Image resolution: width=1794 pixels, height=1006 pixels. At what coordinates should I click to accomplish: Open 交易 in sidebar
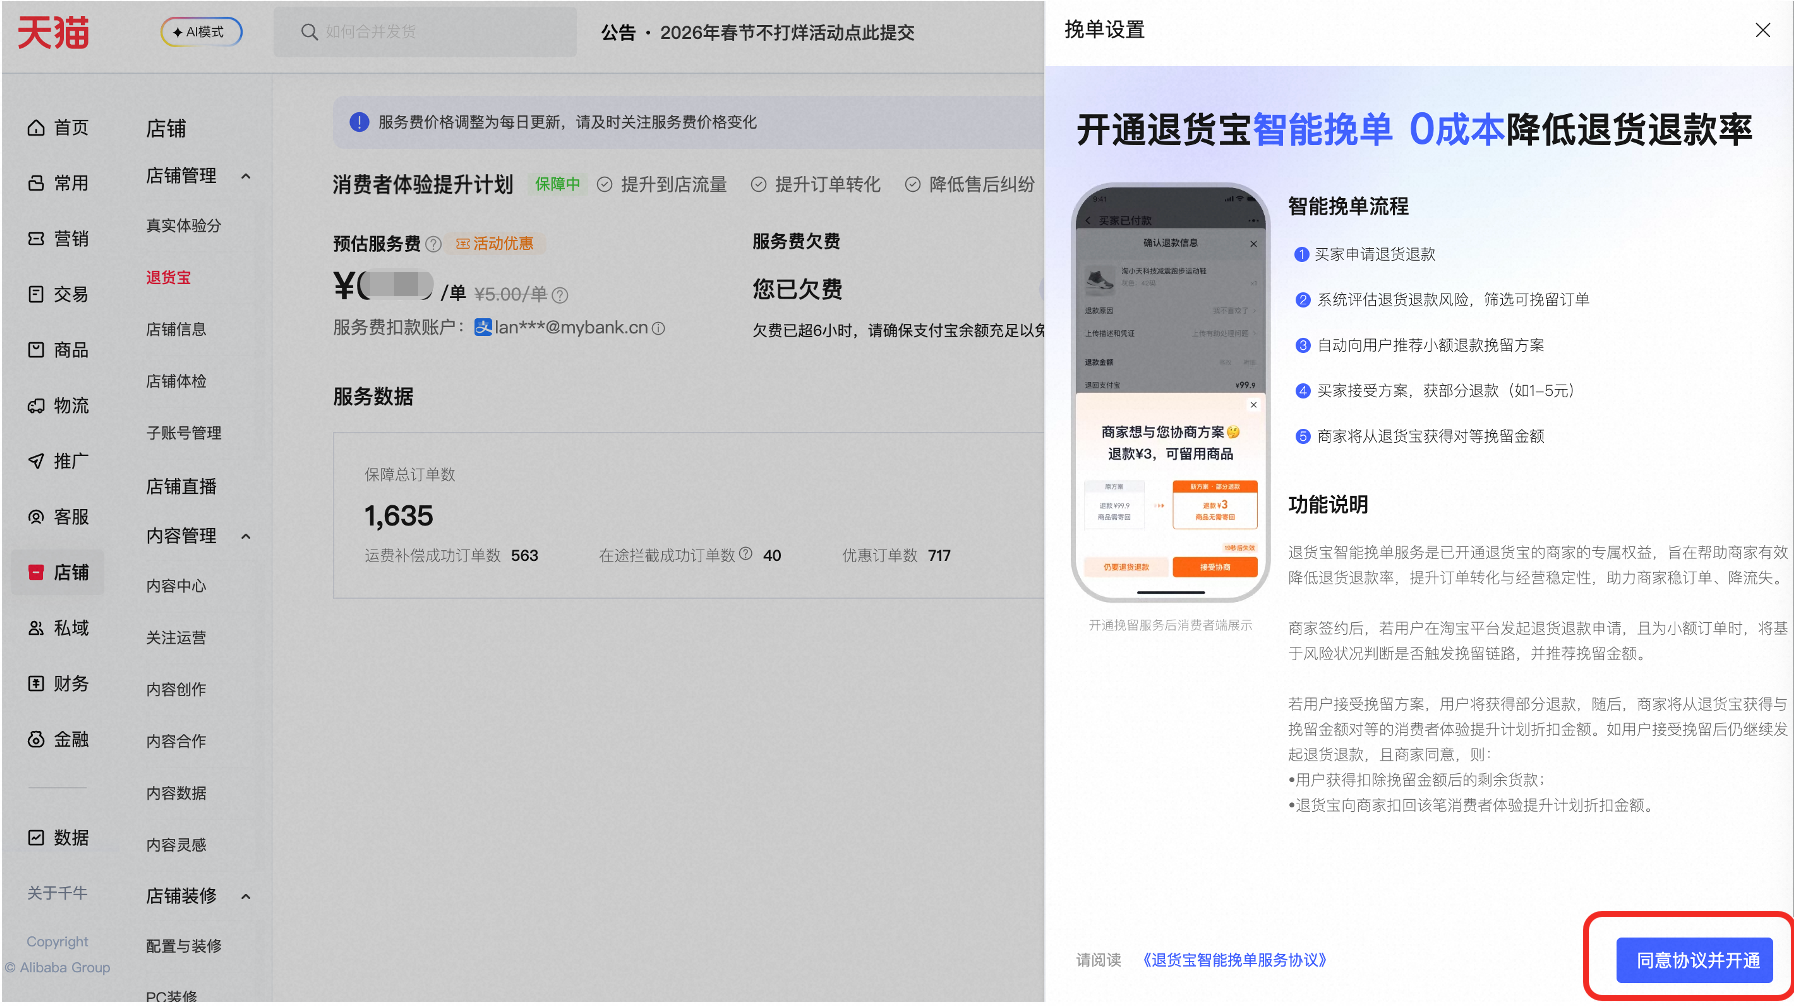tap(58, 294)
